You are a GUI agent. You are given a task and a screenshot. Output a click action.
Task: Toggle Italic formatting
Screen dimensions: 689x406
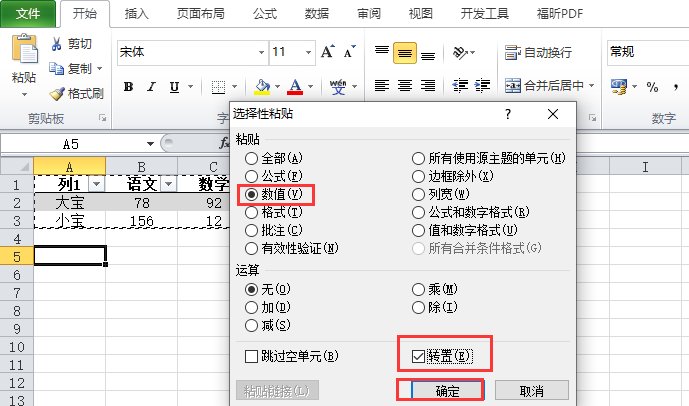151,87
